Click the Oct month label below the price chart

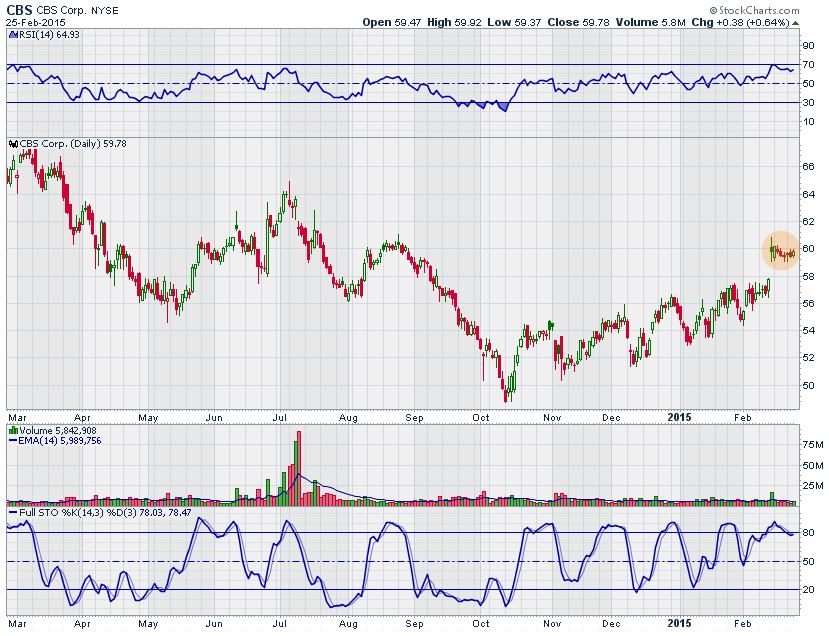tap(481, 414)
